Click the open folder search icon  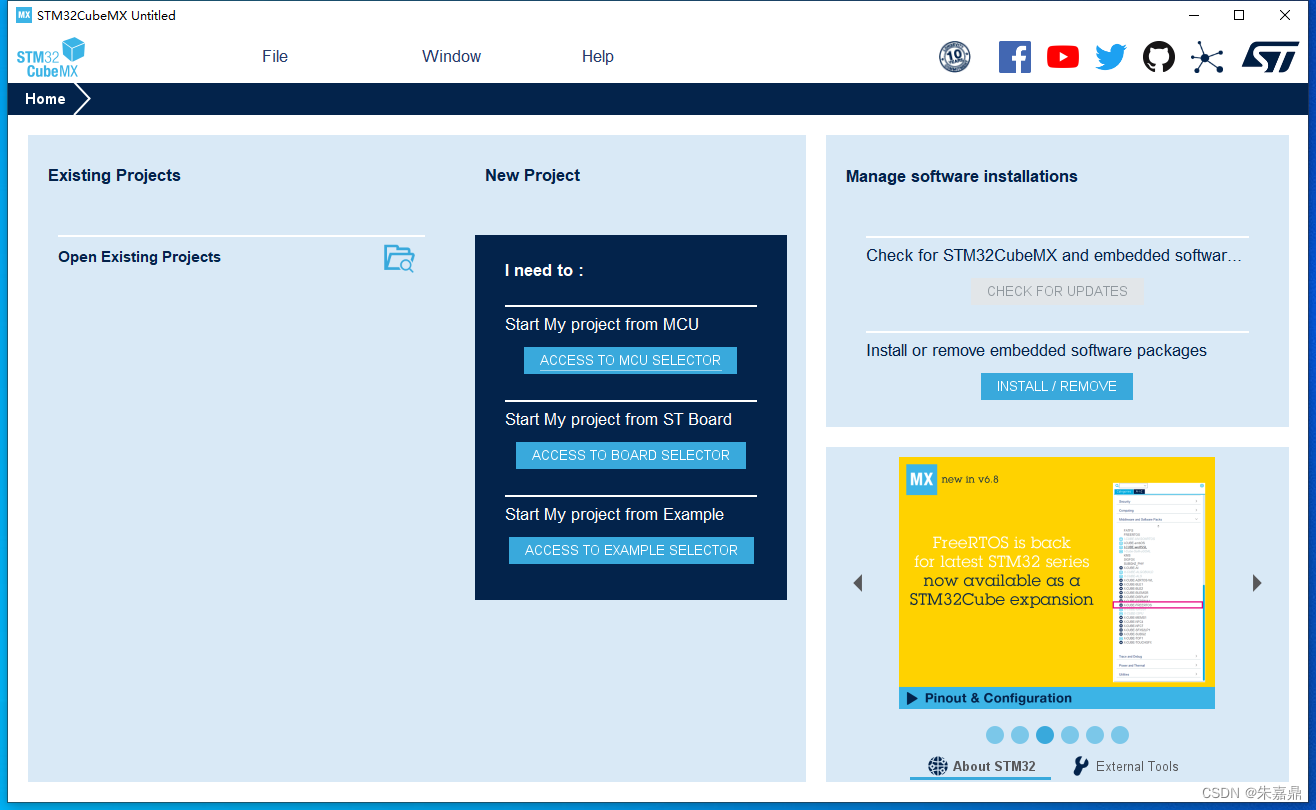coord(399,258)
